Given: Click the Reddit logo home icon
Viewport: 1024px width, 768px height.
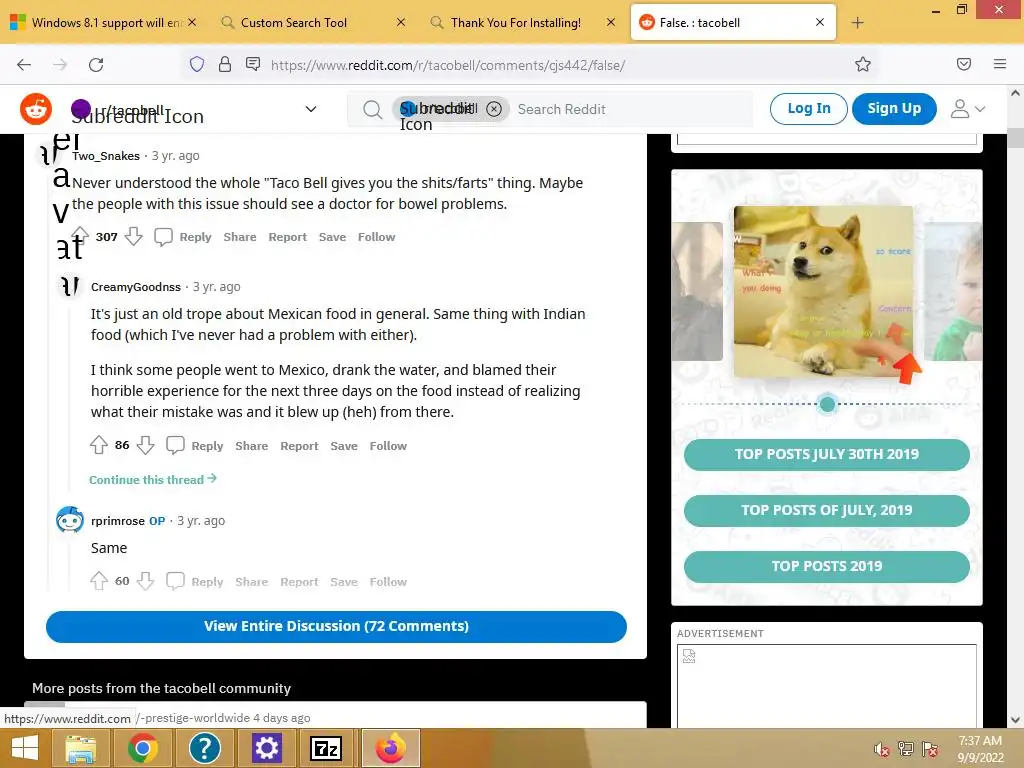Looking at the screenshot, I should [36, 109].
